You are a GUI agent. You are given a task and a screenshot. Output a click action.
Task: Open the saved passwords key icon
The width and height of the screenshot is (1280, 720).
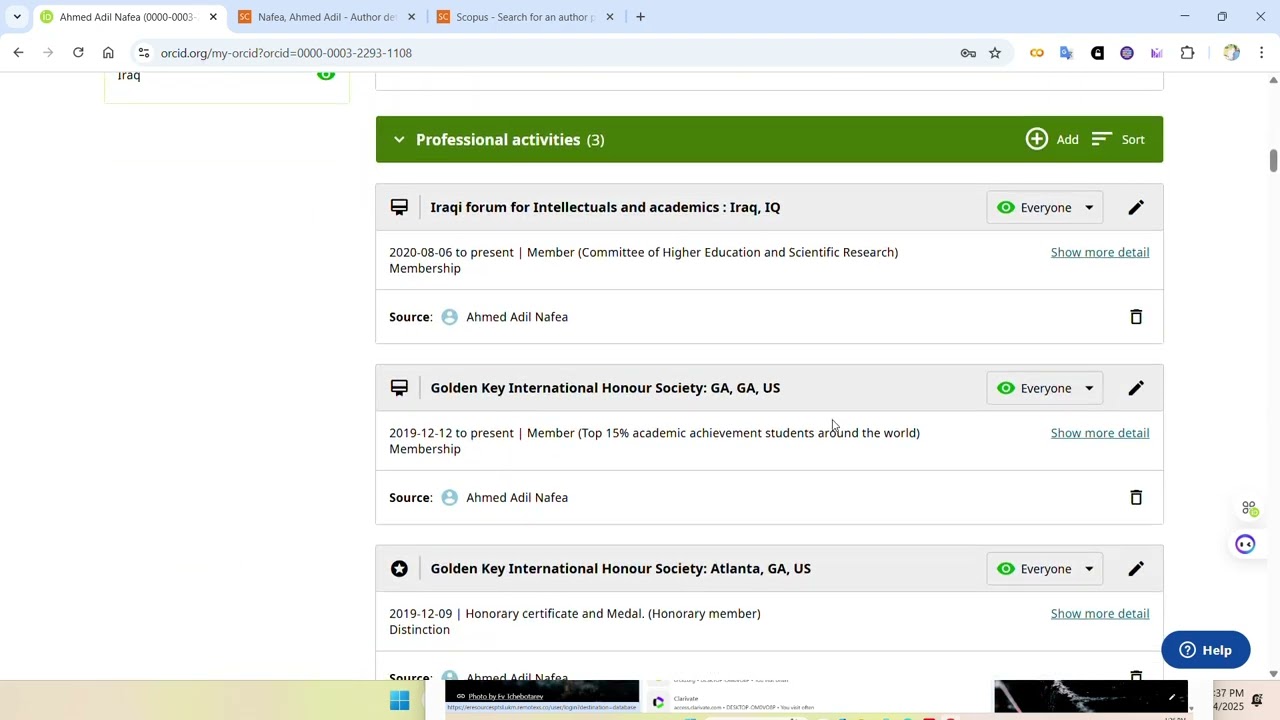coord(968,53)
